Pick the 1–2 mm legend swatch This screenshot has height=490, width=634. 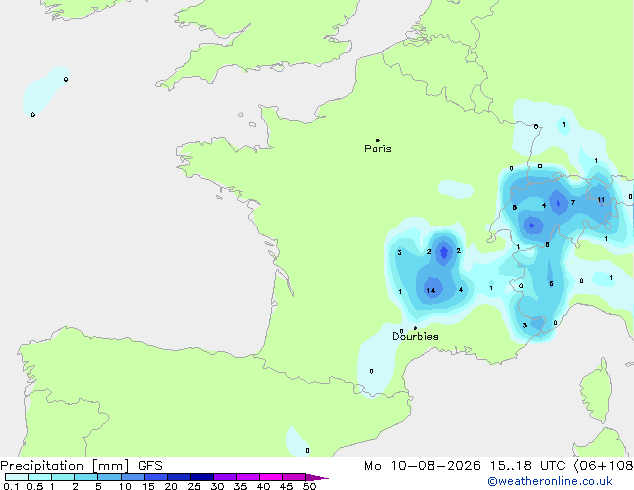(x=63, y=477)
